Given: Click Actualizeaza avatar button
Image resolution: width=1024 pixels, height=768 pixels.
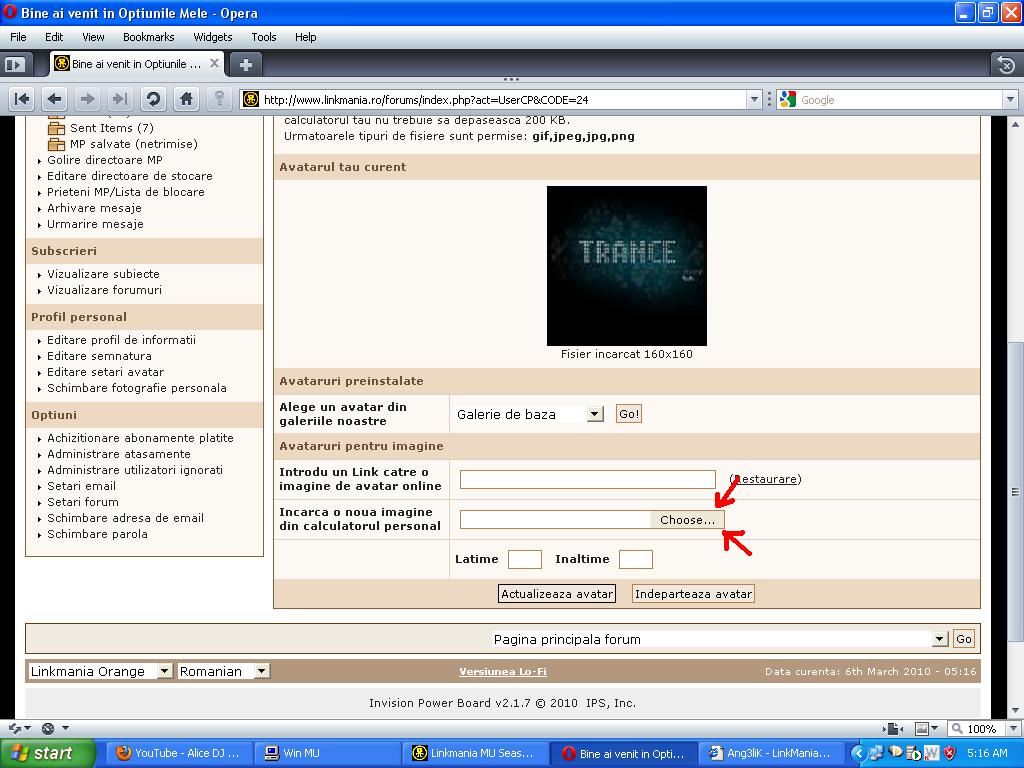Looking at the screenshot, I should 556,594.
